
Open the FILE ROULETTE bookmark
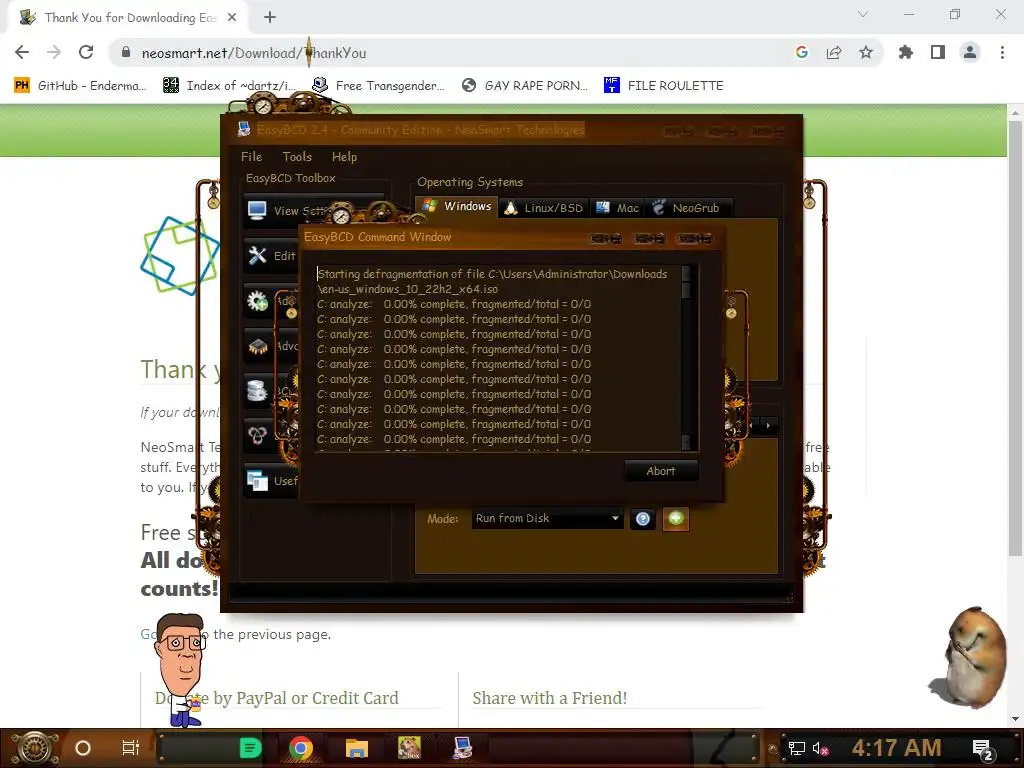[x=664, y=86]
